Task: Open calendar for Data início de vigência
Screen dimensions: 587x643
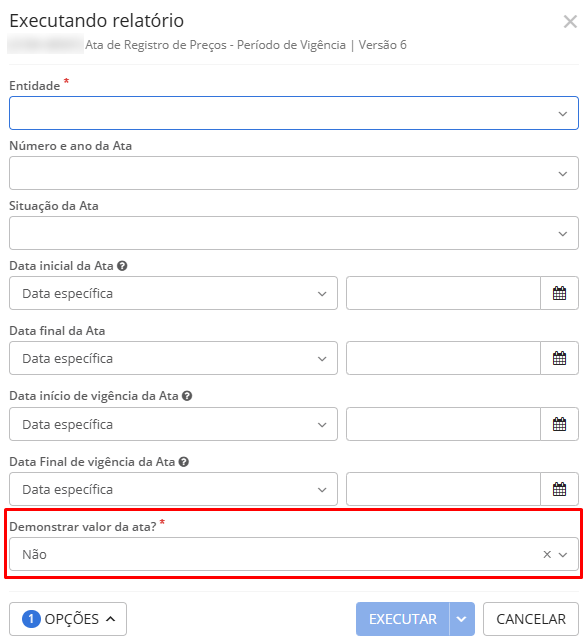Action: (559, 424)
